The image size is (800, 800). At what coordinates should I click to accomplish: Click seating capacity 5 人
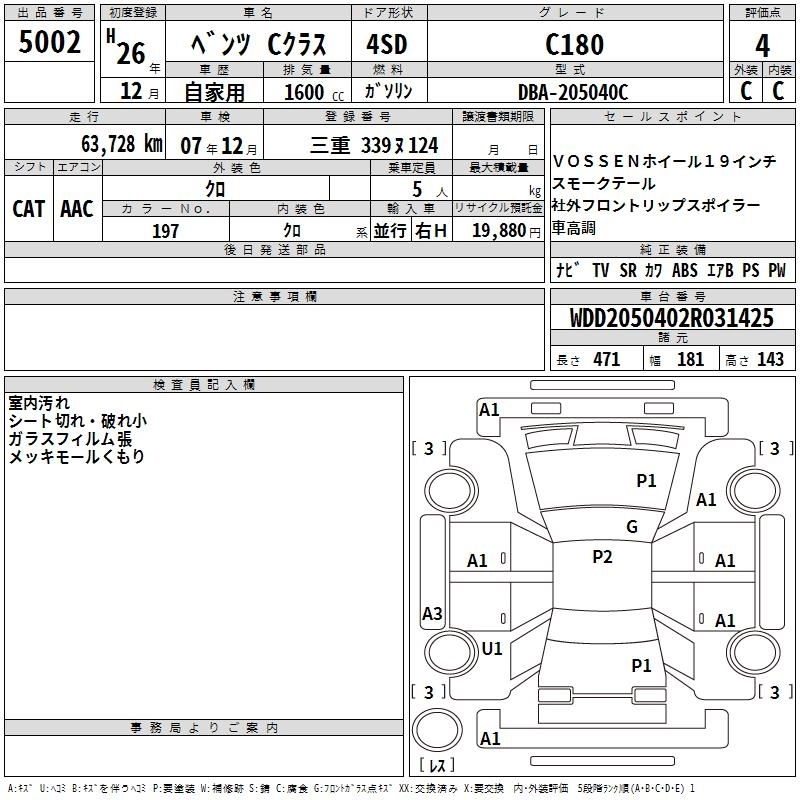click(430, 190)
